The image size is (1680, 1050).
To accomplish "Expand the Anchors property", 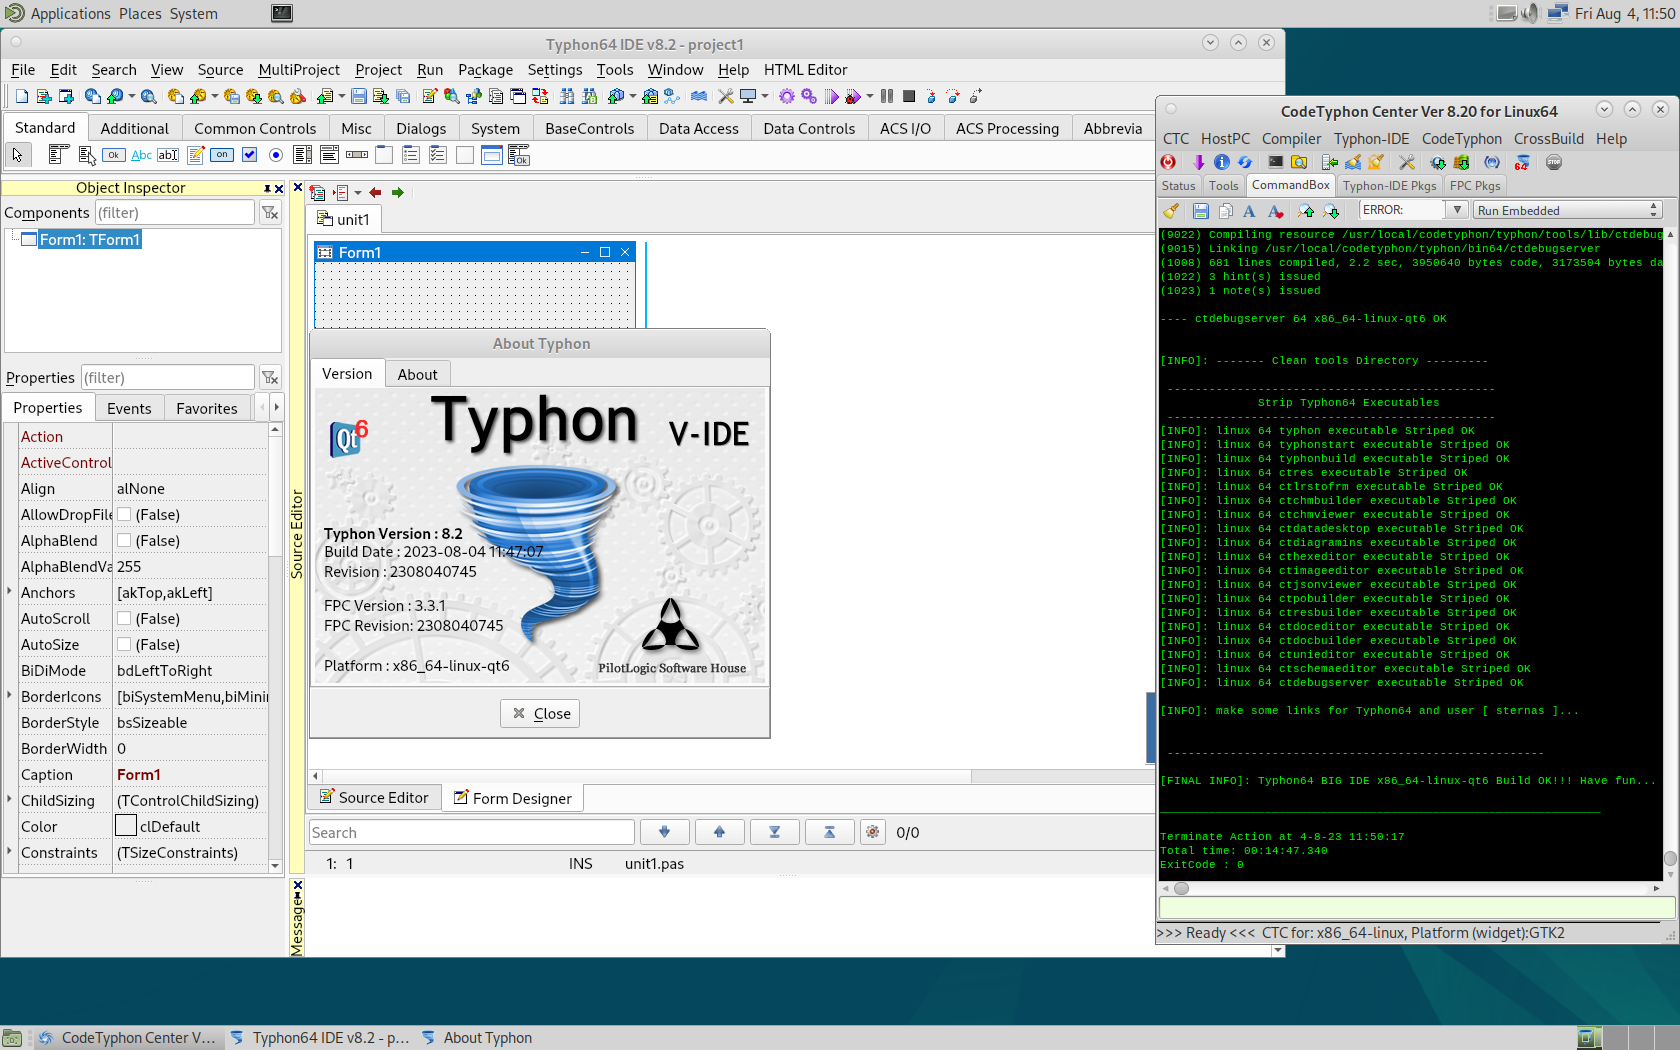I will pyautogui.click(x=10, y=592).
